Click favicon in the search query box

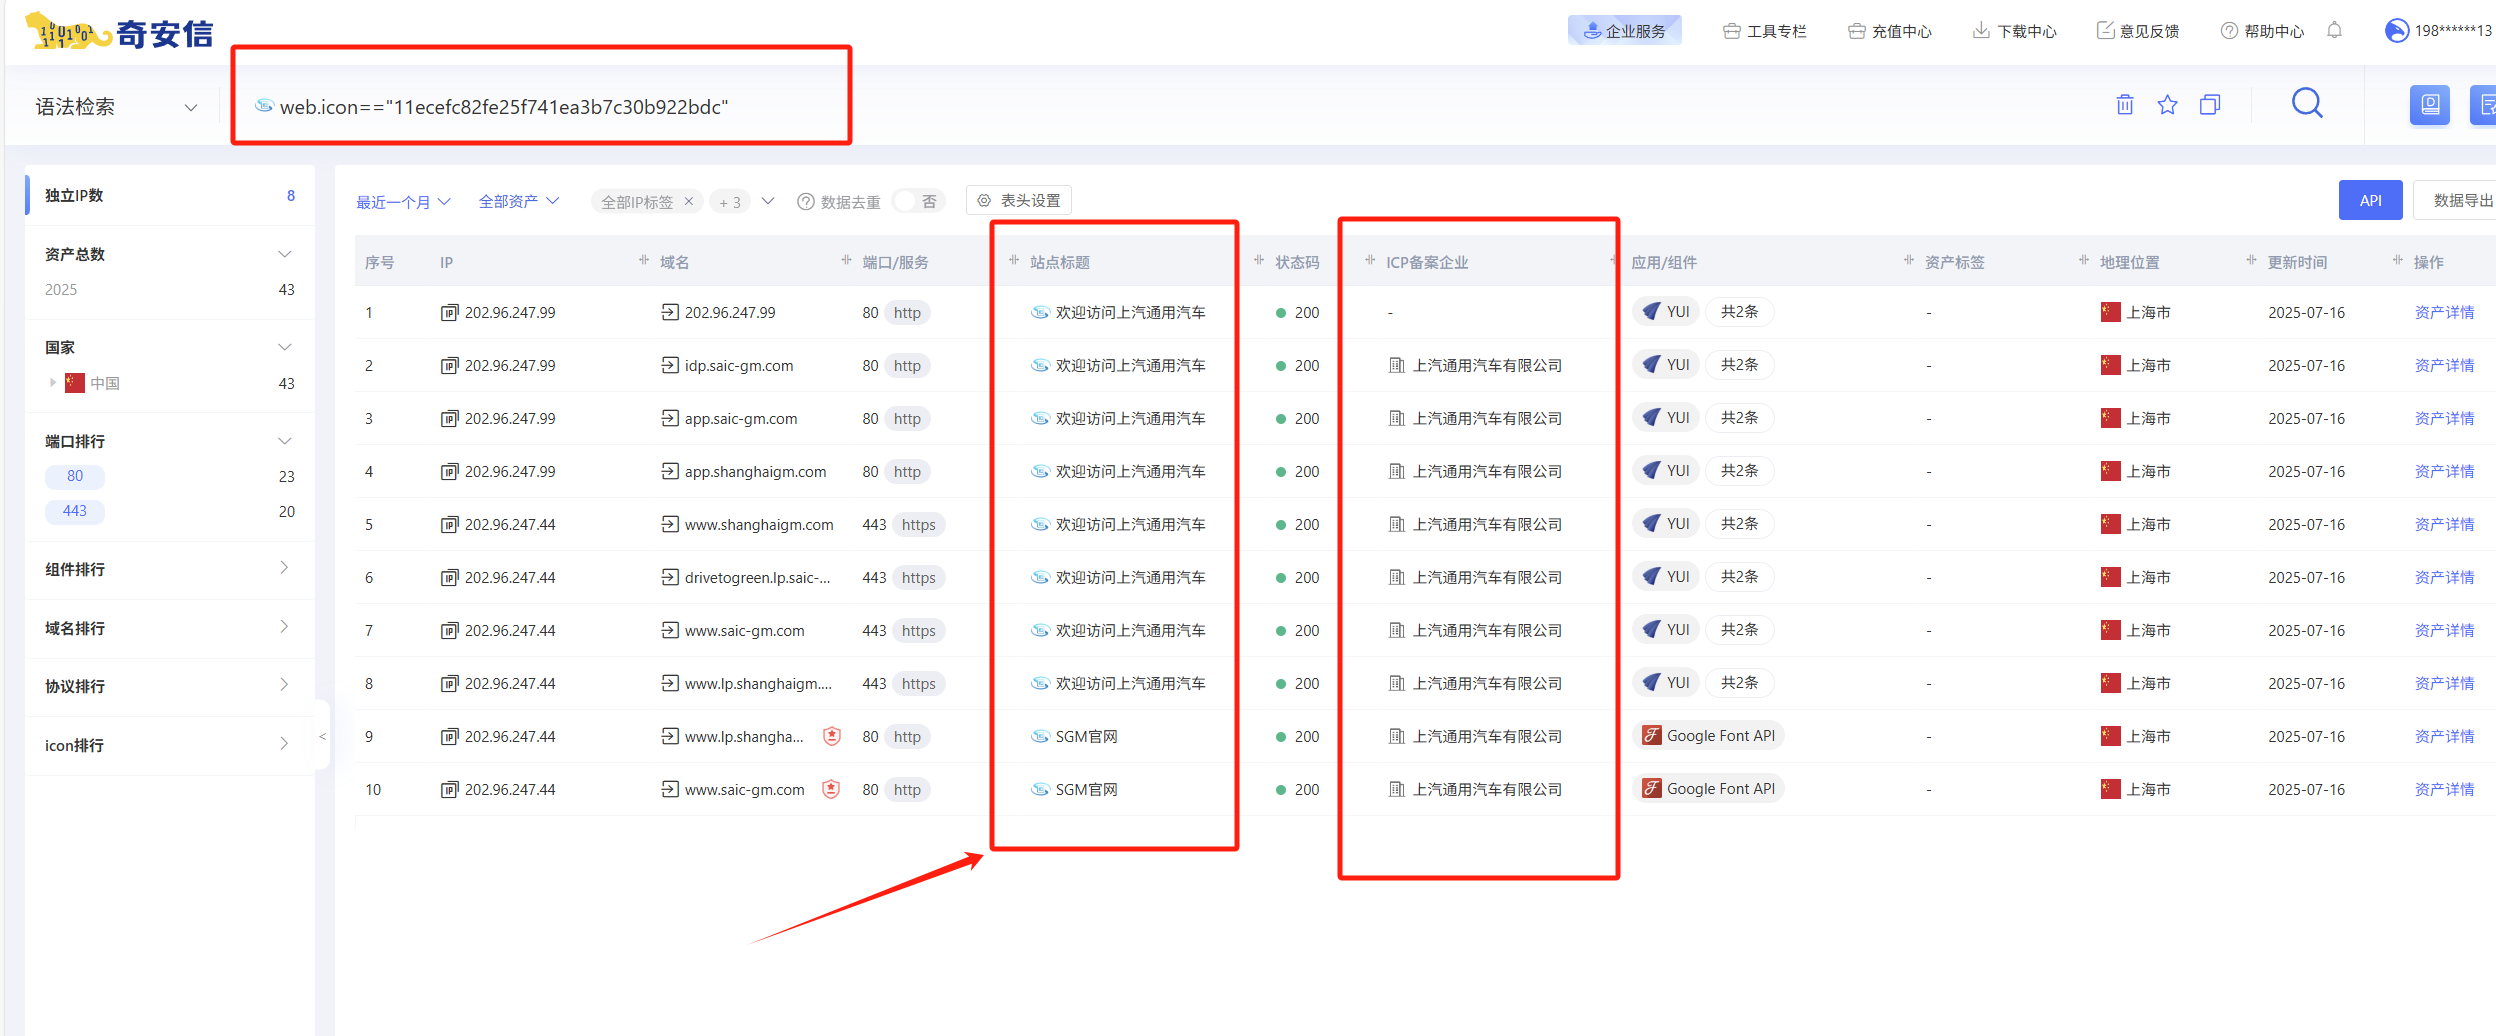[264, 105]
